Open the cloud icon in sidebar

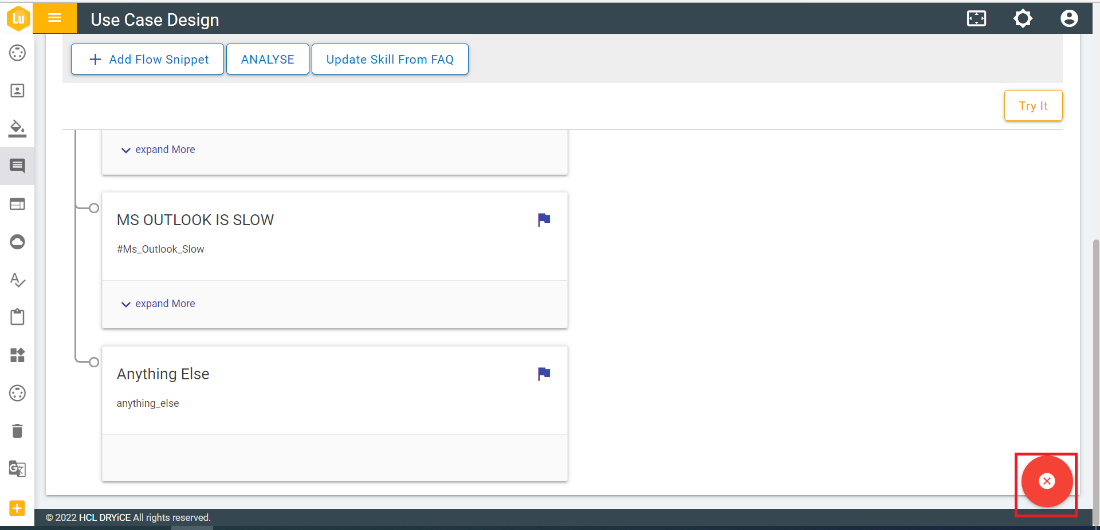[x=17, y=242]
